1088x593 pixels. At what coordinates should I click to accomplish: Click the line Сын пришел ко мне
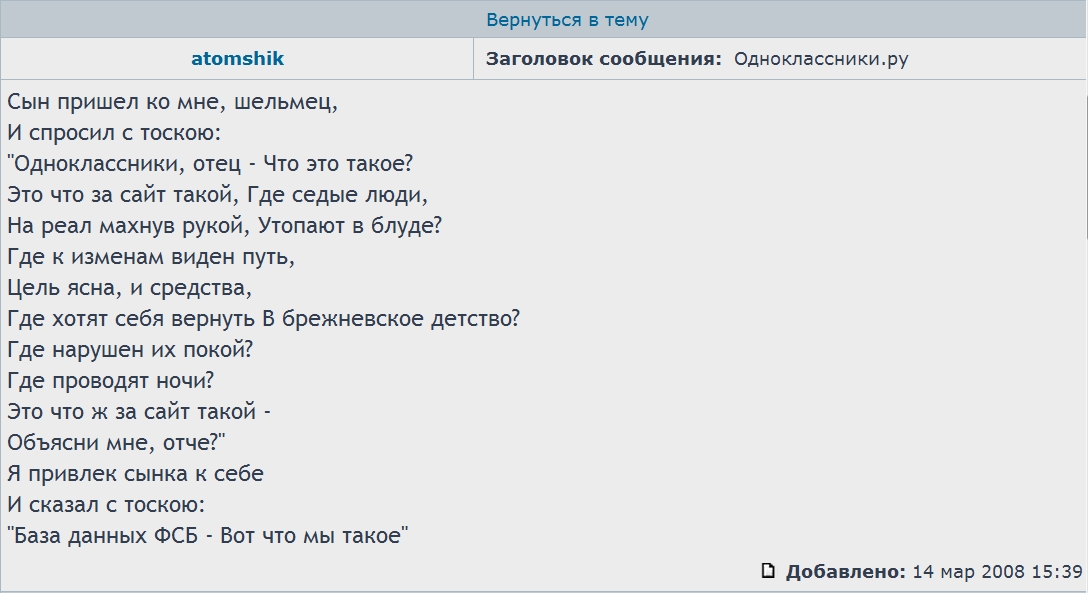(x=173, y=102)
